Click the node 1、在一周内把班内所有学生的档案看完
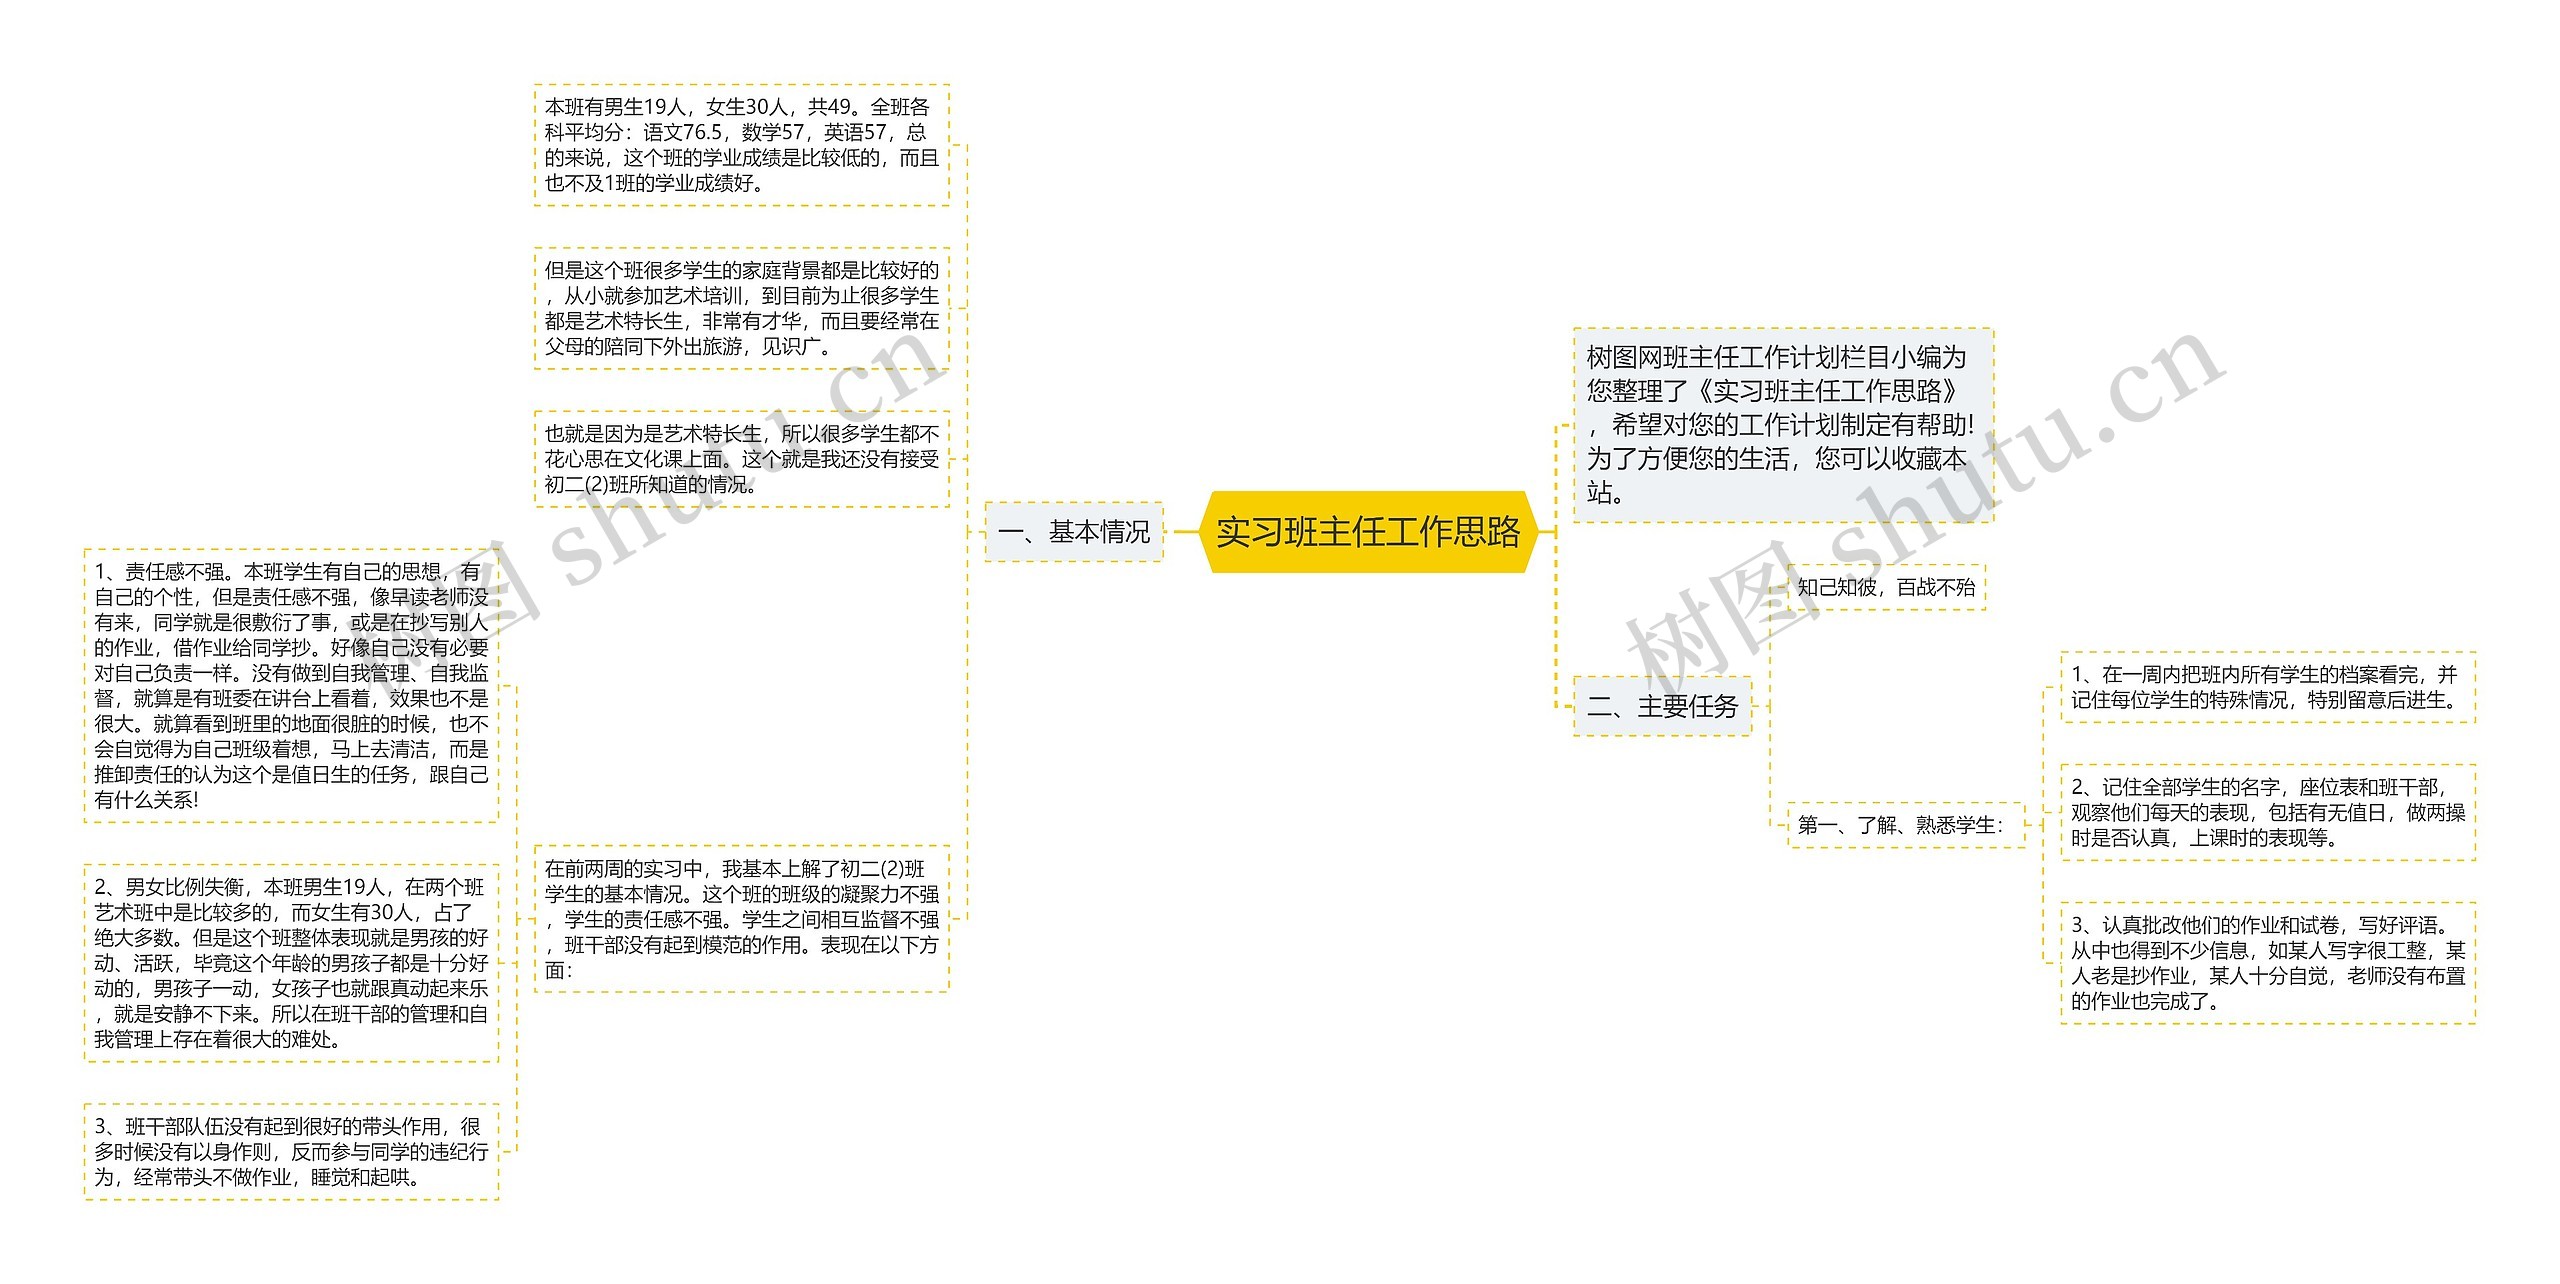The height and width of the screenshot is (1284, 2560). tap(2268, 687)
